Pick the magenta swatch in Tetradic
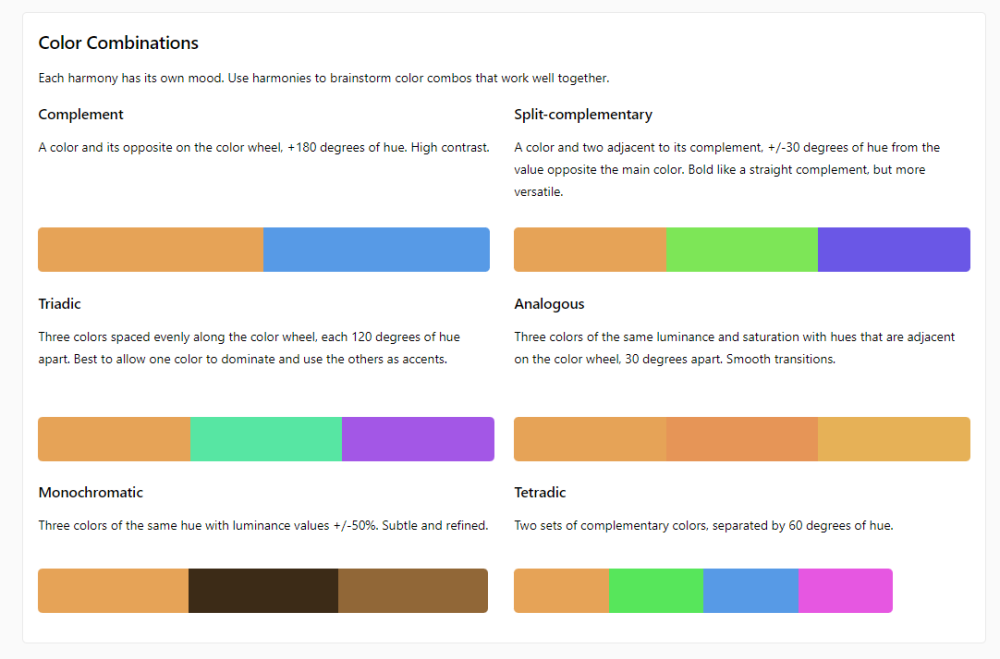 (845, 590)
